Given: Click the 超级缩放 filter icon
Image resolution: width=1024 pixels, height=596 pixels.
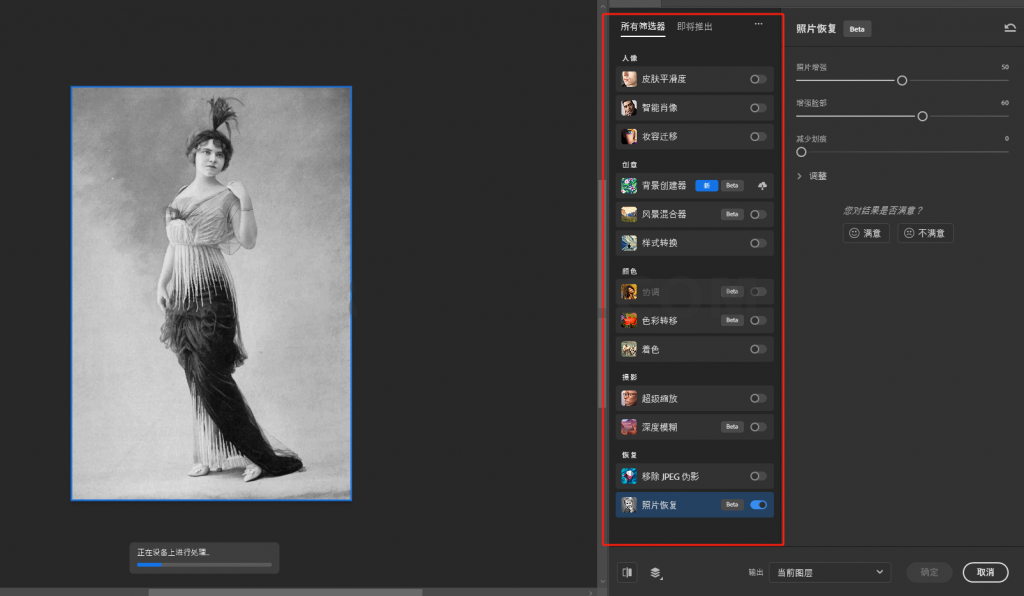Looking at the screenshot, I should [629, 398].
